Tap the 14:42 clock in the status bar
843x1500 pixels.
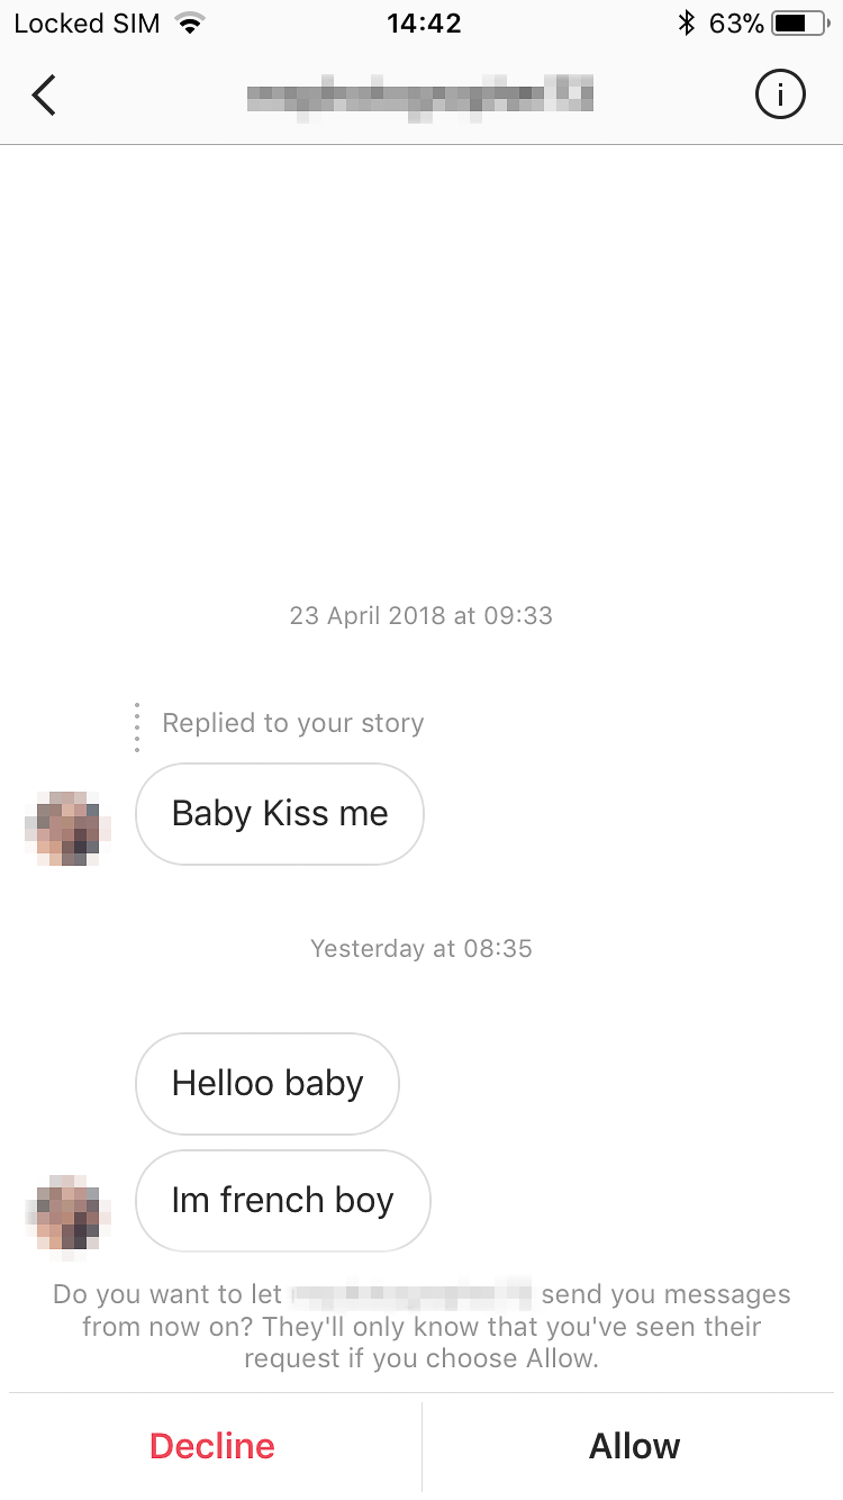[424, 23]
